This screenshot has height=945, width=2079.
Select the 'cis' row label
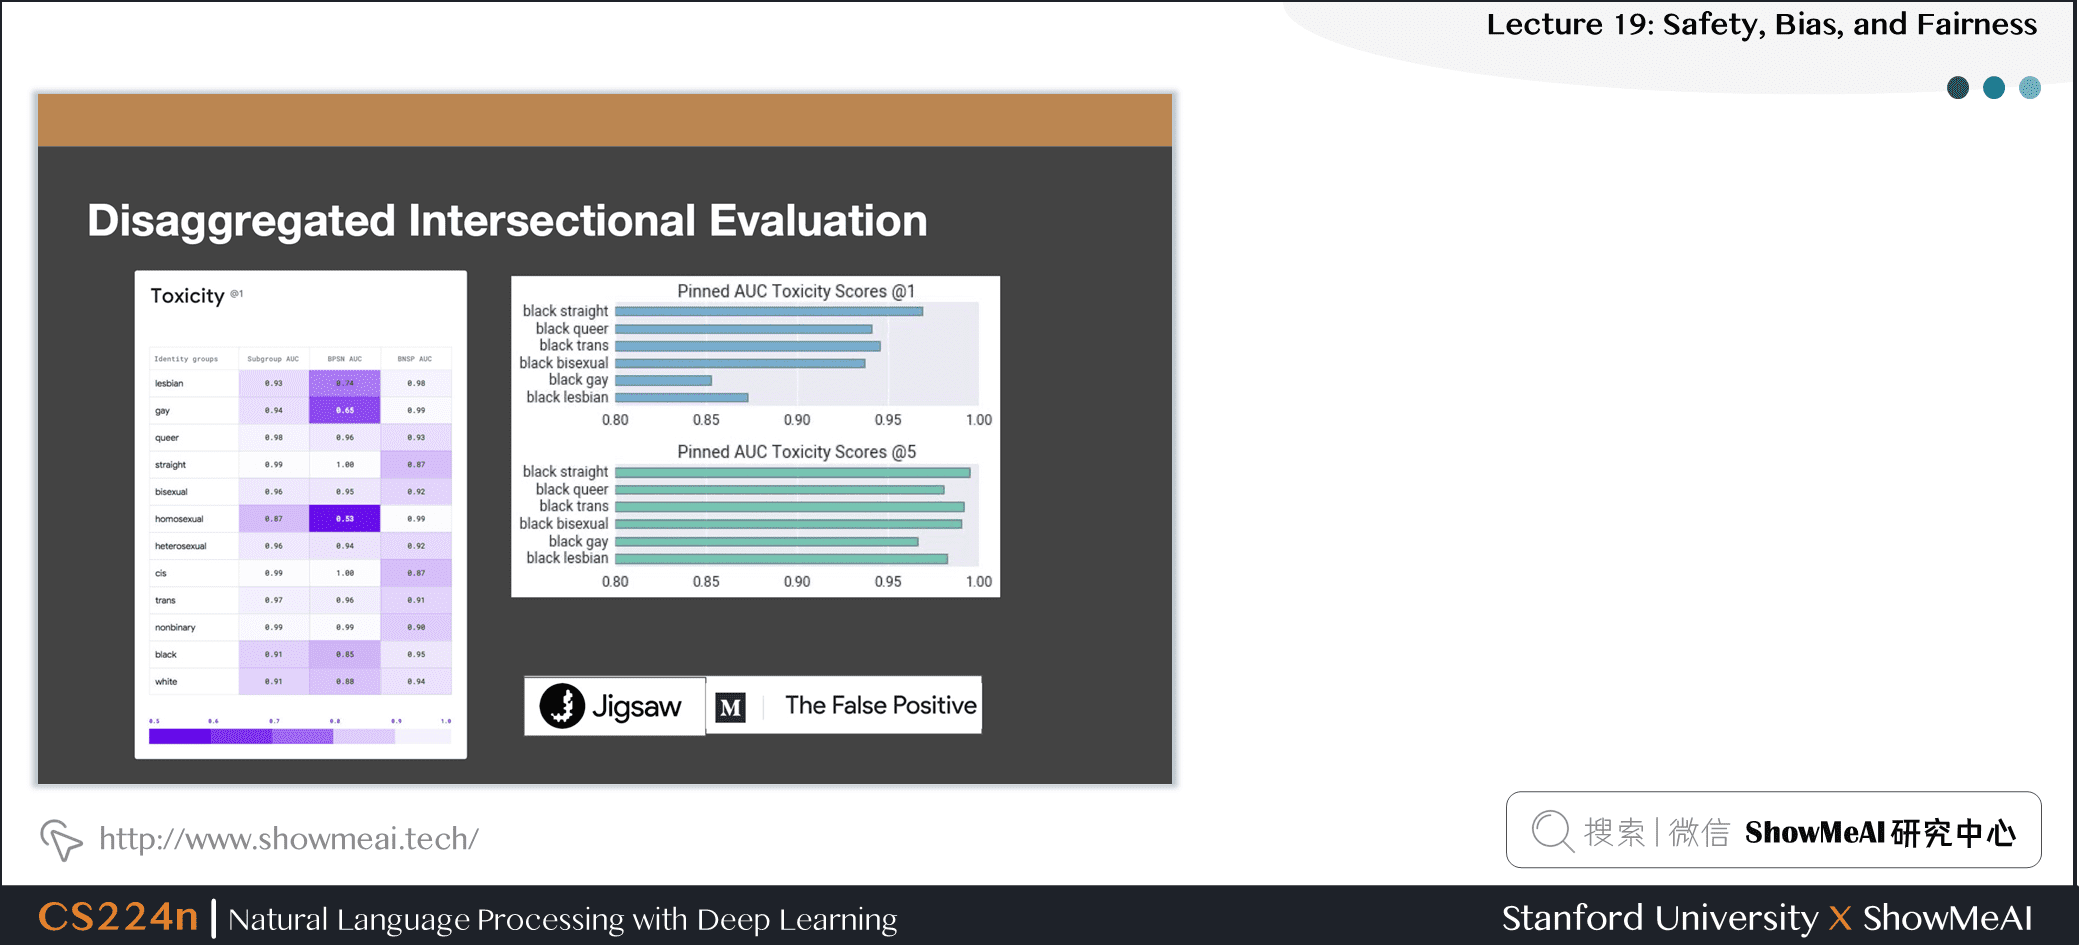(161, 573)
